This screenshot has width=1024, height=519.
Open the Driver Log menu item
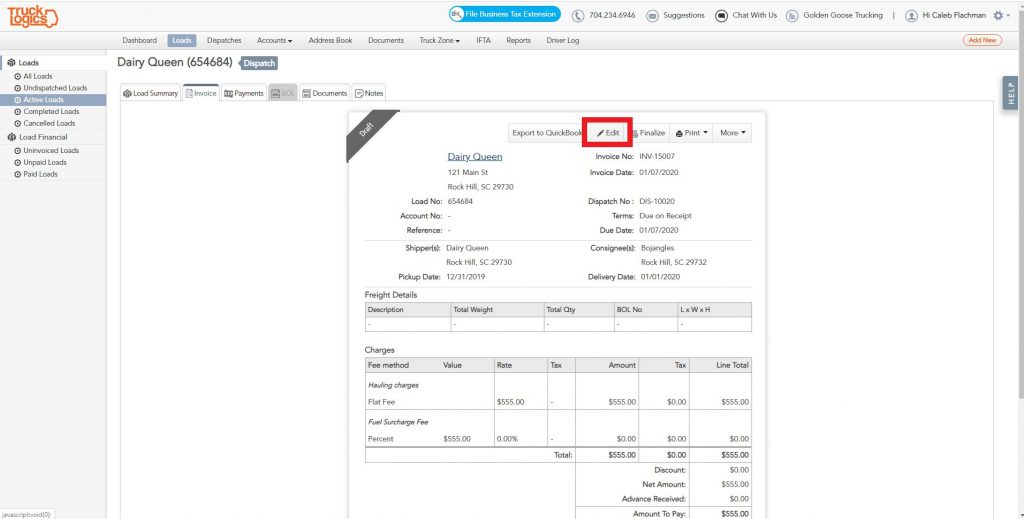(563, 40)
